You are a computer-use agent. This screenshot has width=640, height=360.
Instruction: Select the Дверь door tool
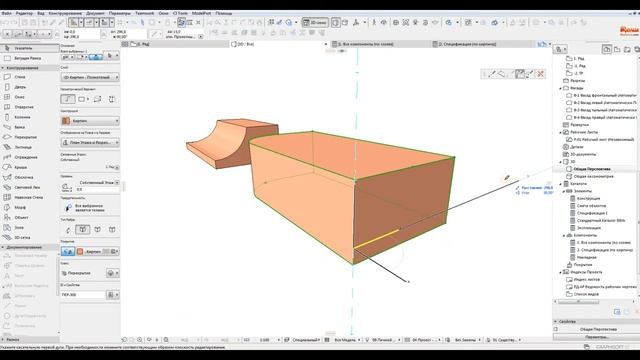pos(29,87)
